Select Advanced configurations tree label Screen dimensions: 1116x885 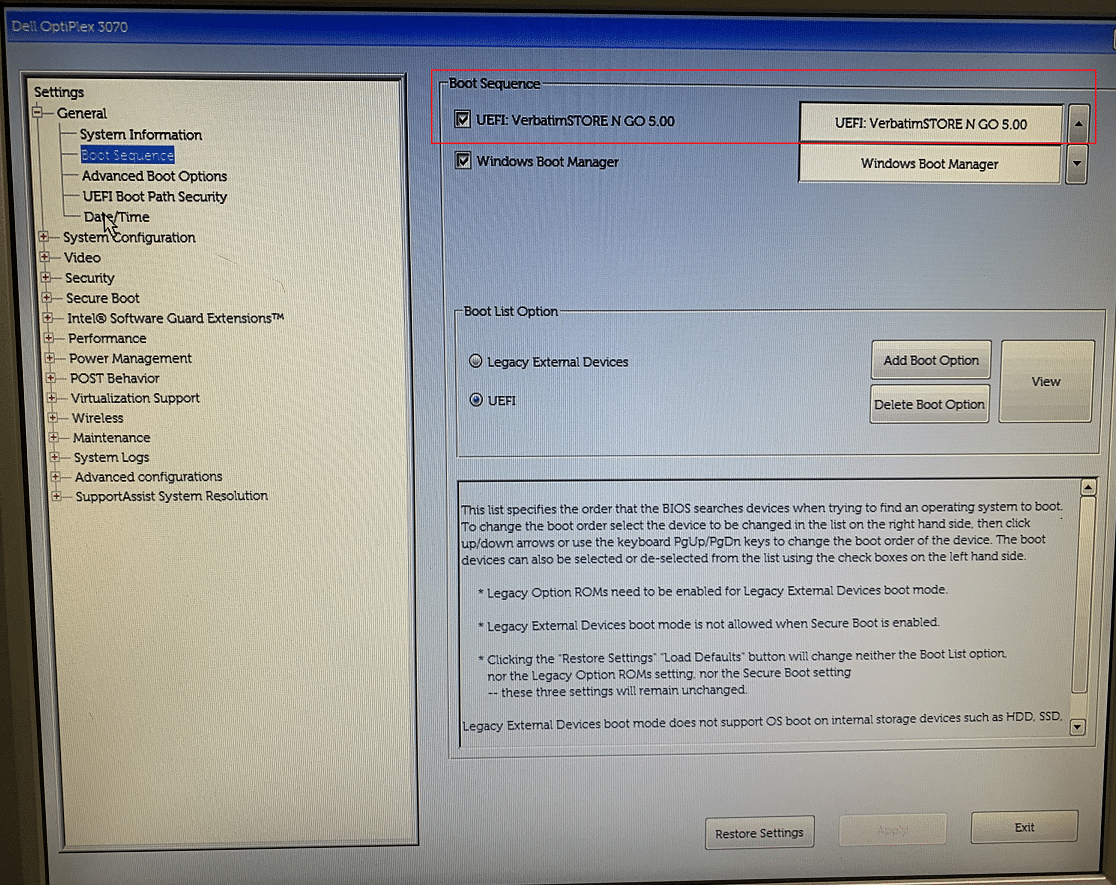pos(149,476)
